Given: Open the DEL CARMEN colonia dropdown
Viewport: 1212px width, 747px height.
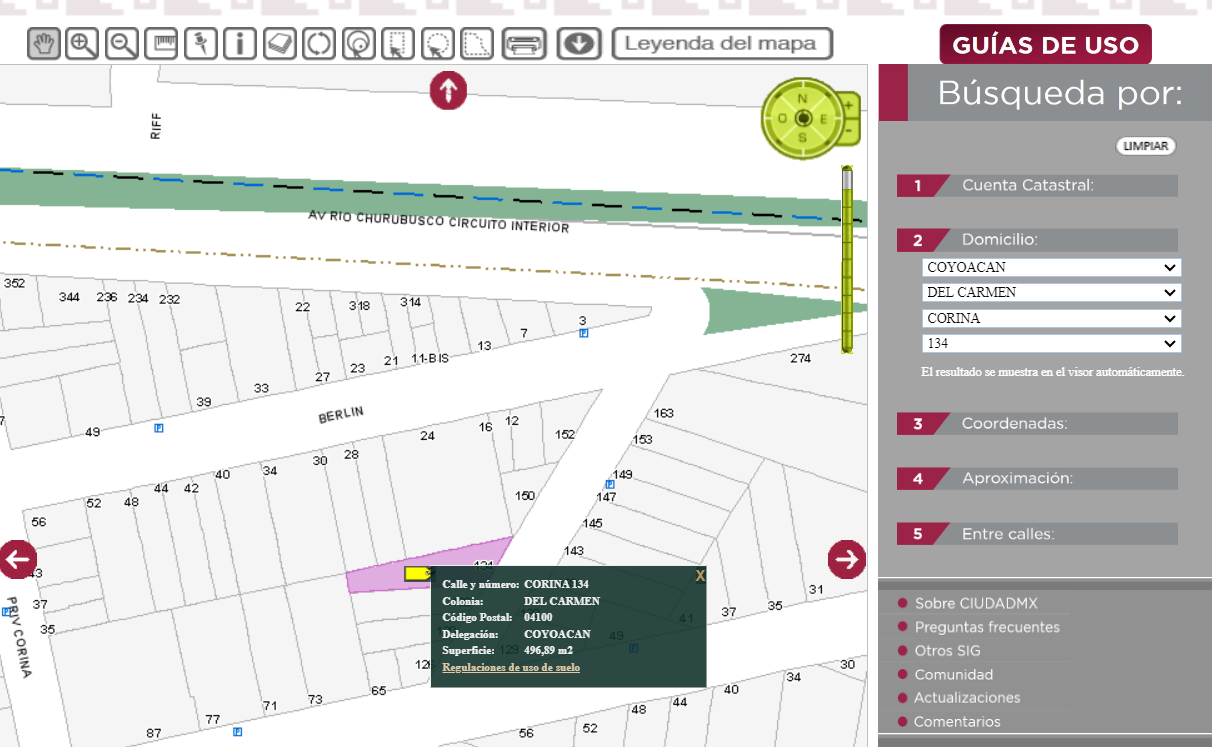Looking at the screenshot, I should click(1051, 293).
